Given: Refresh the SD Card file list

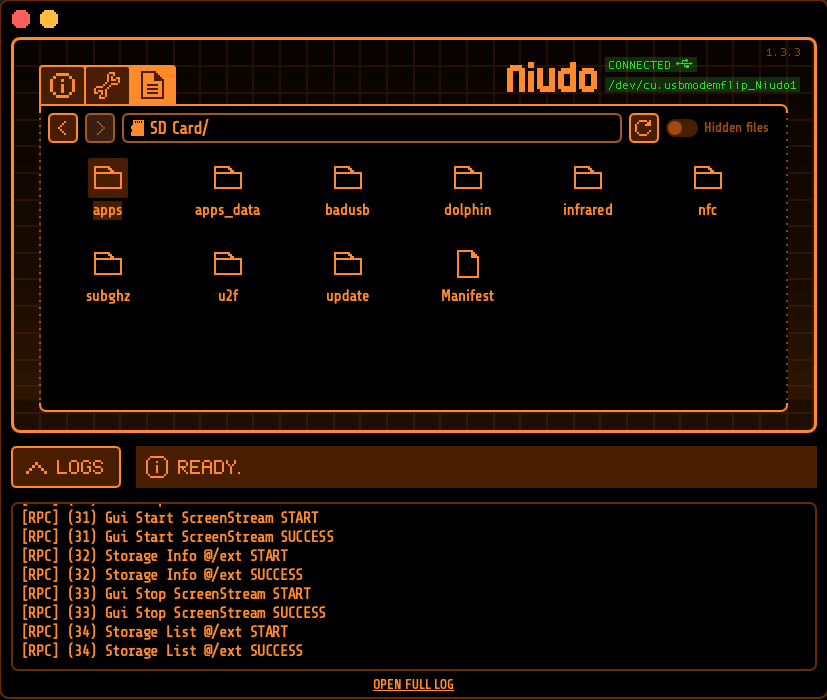Looking at the screenshot, I should coord(643,128).
